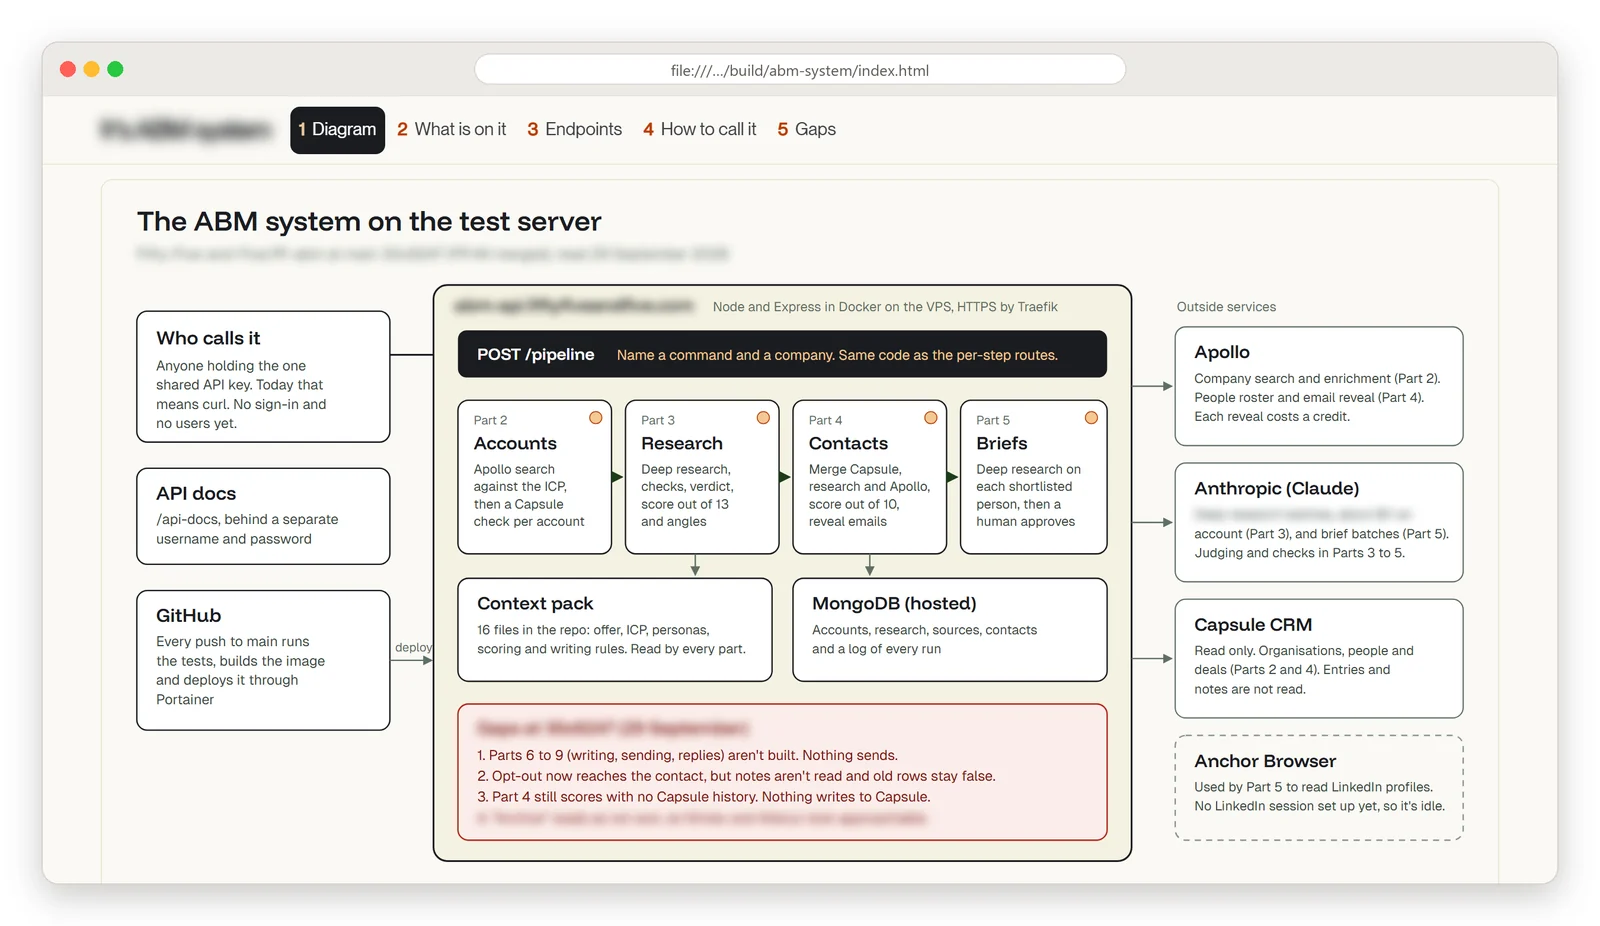This screenshot has height=926, width=1600.
Task: Select the MongoDB (hosted) box
Action: coord(950,630)
